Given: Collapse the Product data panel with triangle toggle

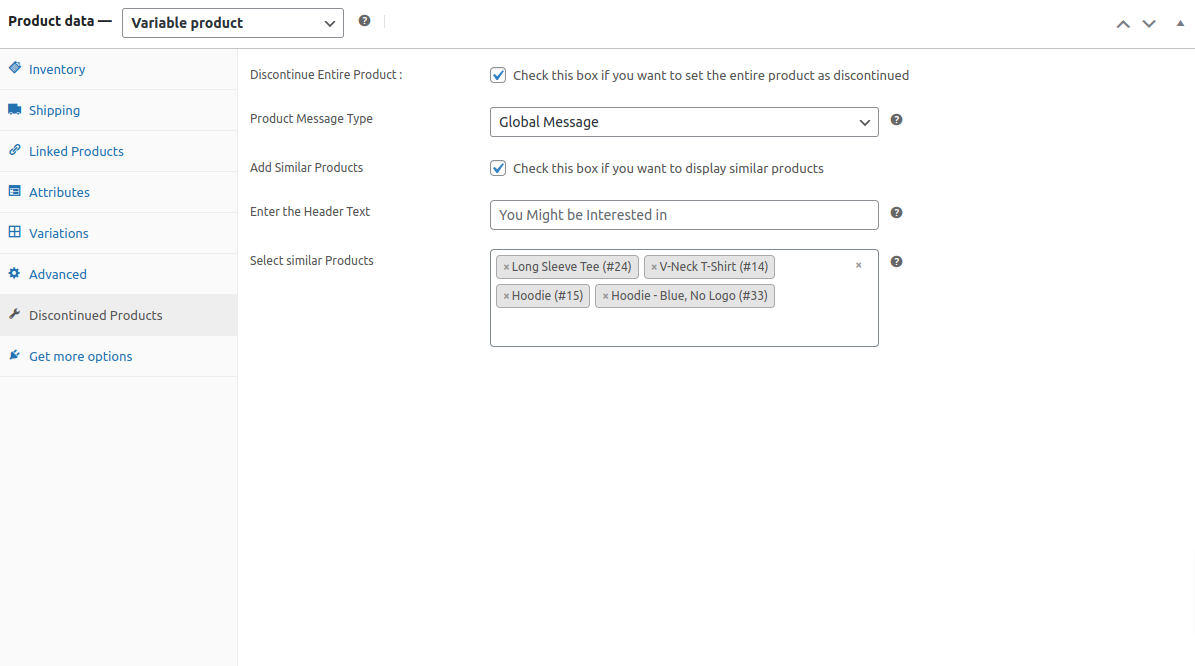Looking at the screenshot, I should coord(1178,23).
